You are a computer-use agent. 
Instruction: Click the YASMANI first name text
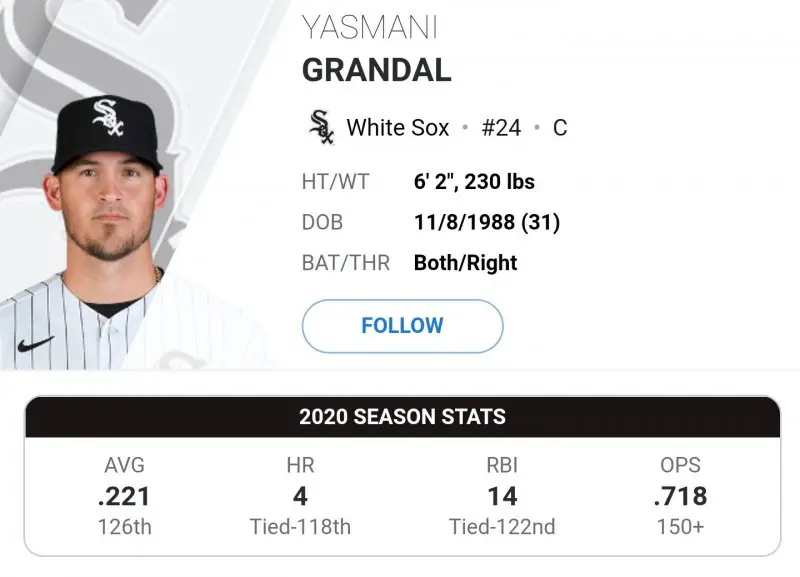tap(369, 28)
